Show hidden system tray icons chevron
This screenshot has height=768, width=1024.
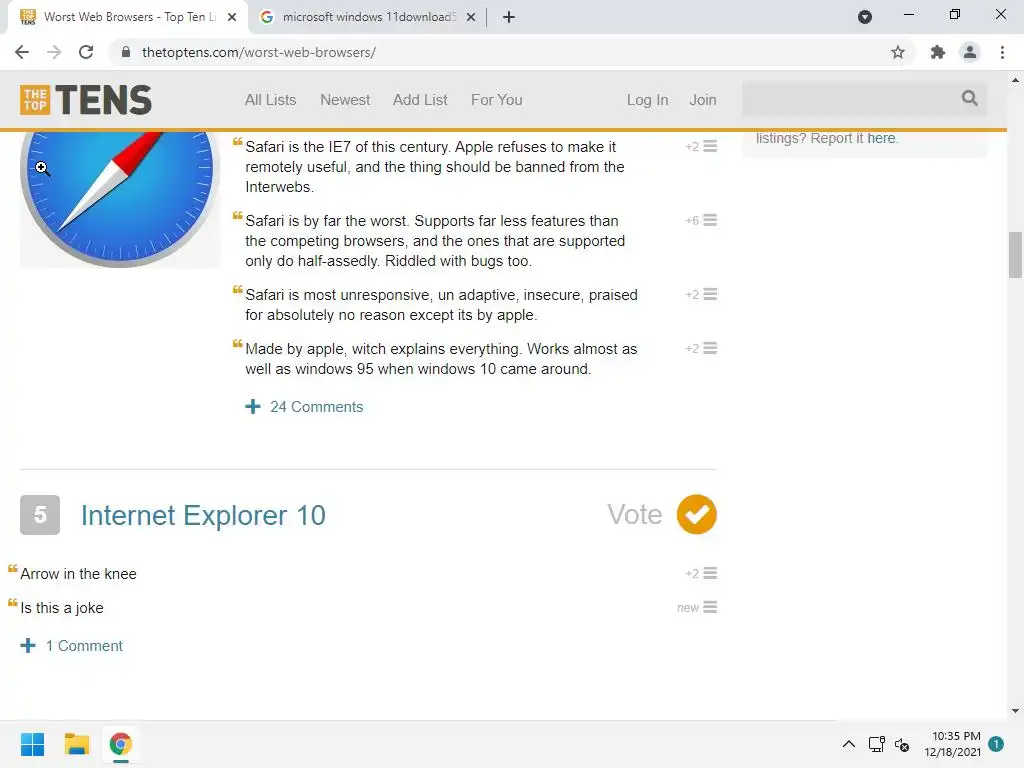(849, 744)
